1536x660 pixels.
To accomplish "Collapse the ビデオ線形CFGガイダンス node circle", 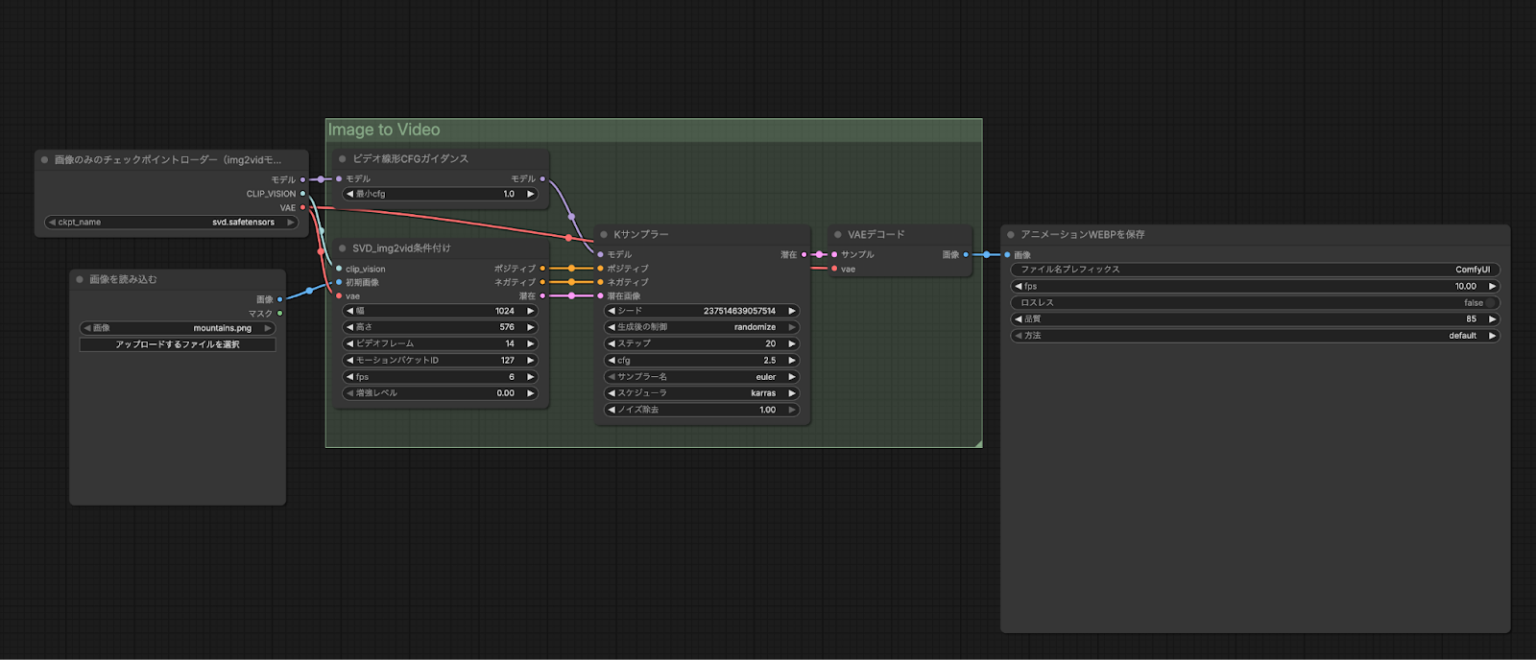I will (340, 158).
